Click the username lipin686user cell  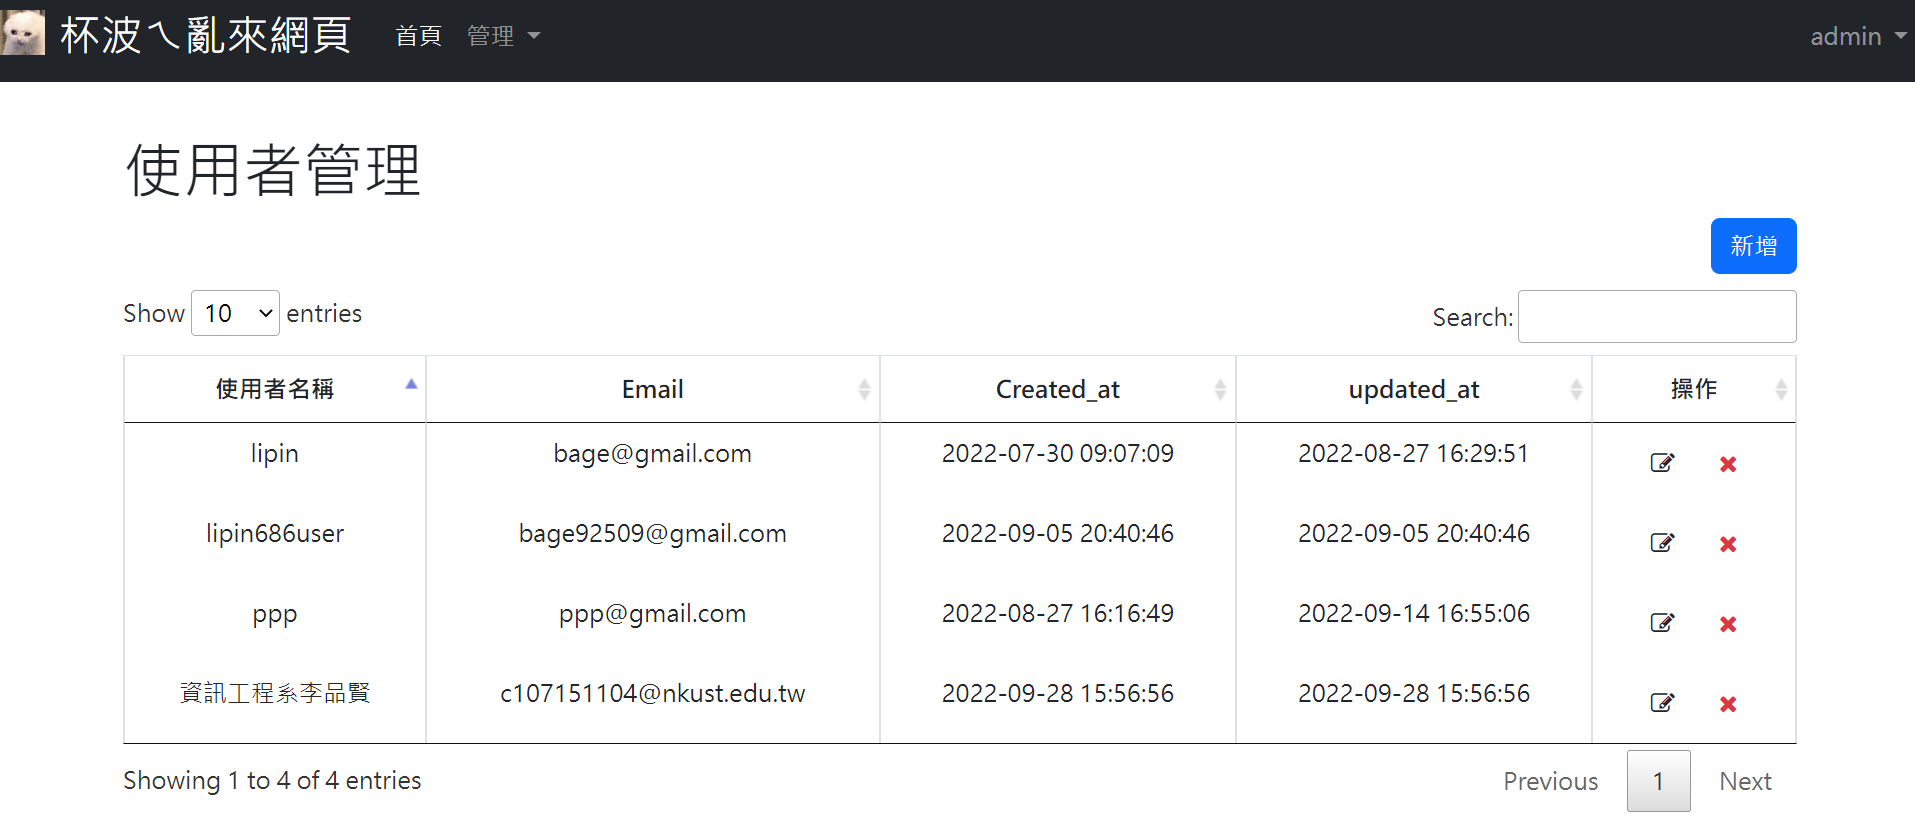click(x=275, y=533)
